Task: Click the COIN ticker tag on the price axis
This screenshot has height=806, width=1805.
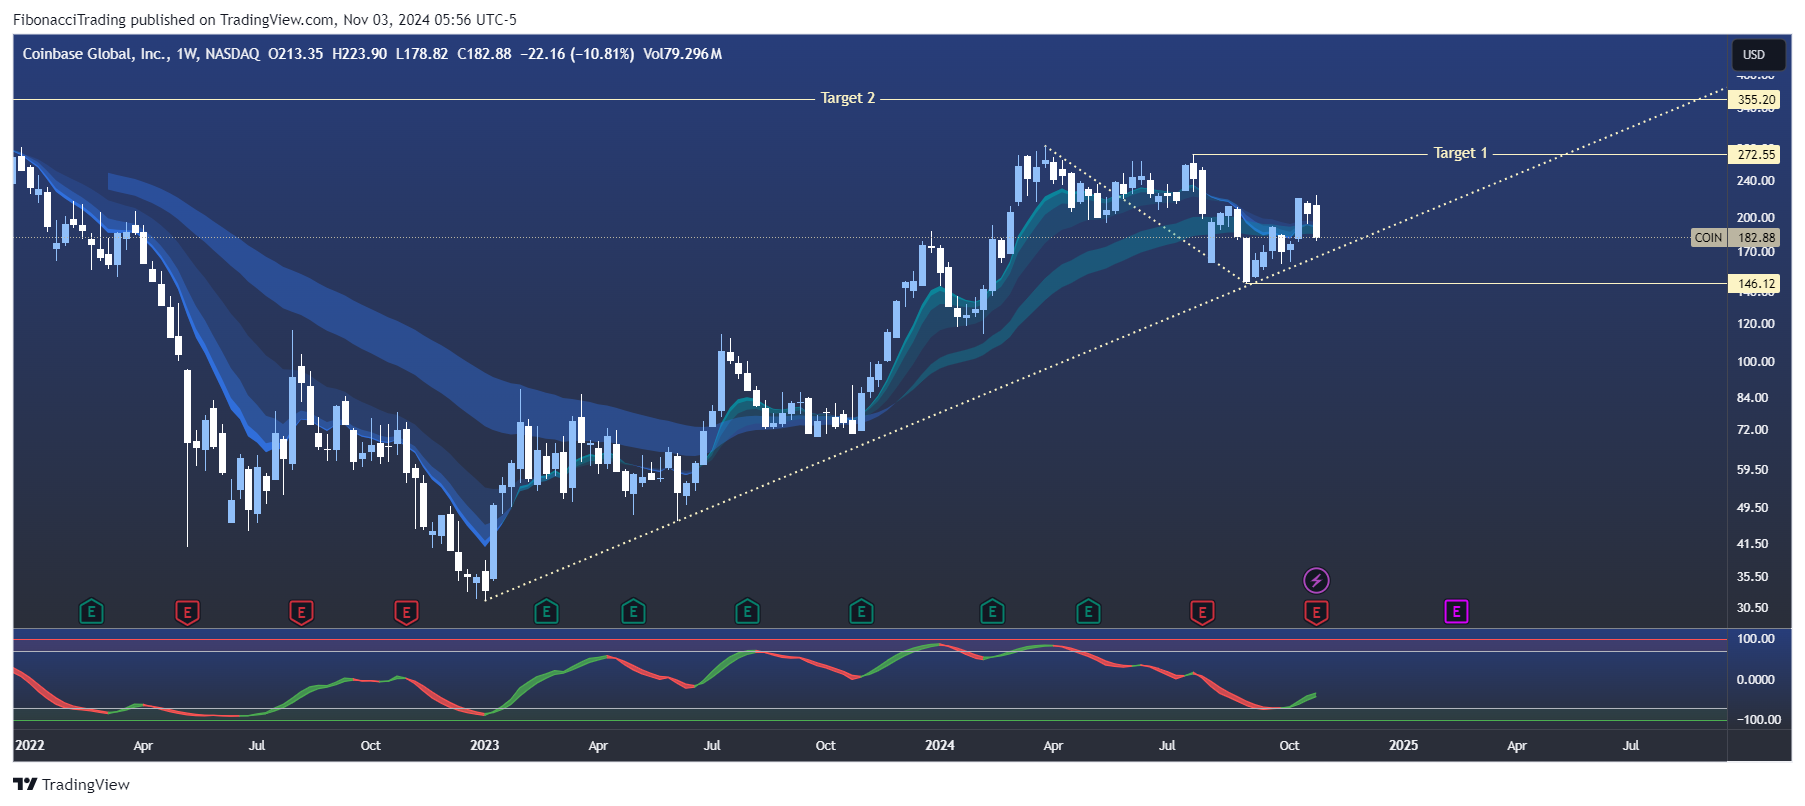Action: pyautogui.click(x=1708, y=238)
